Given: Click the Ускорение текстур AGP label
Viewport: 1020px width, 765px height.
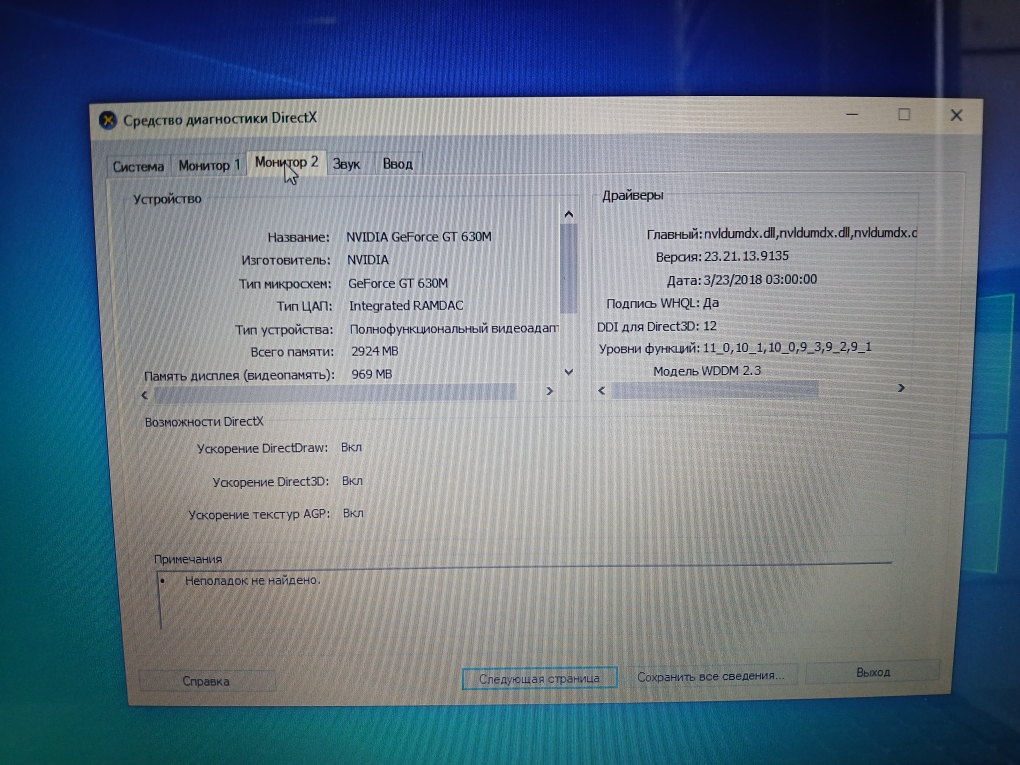Looking at the screenshot, I should click(260, 515).
